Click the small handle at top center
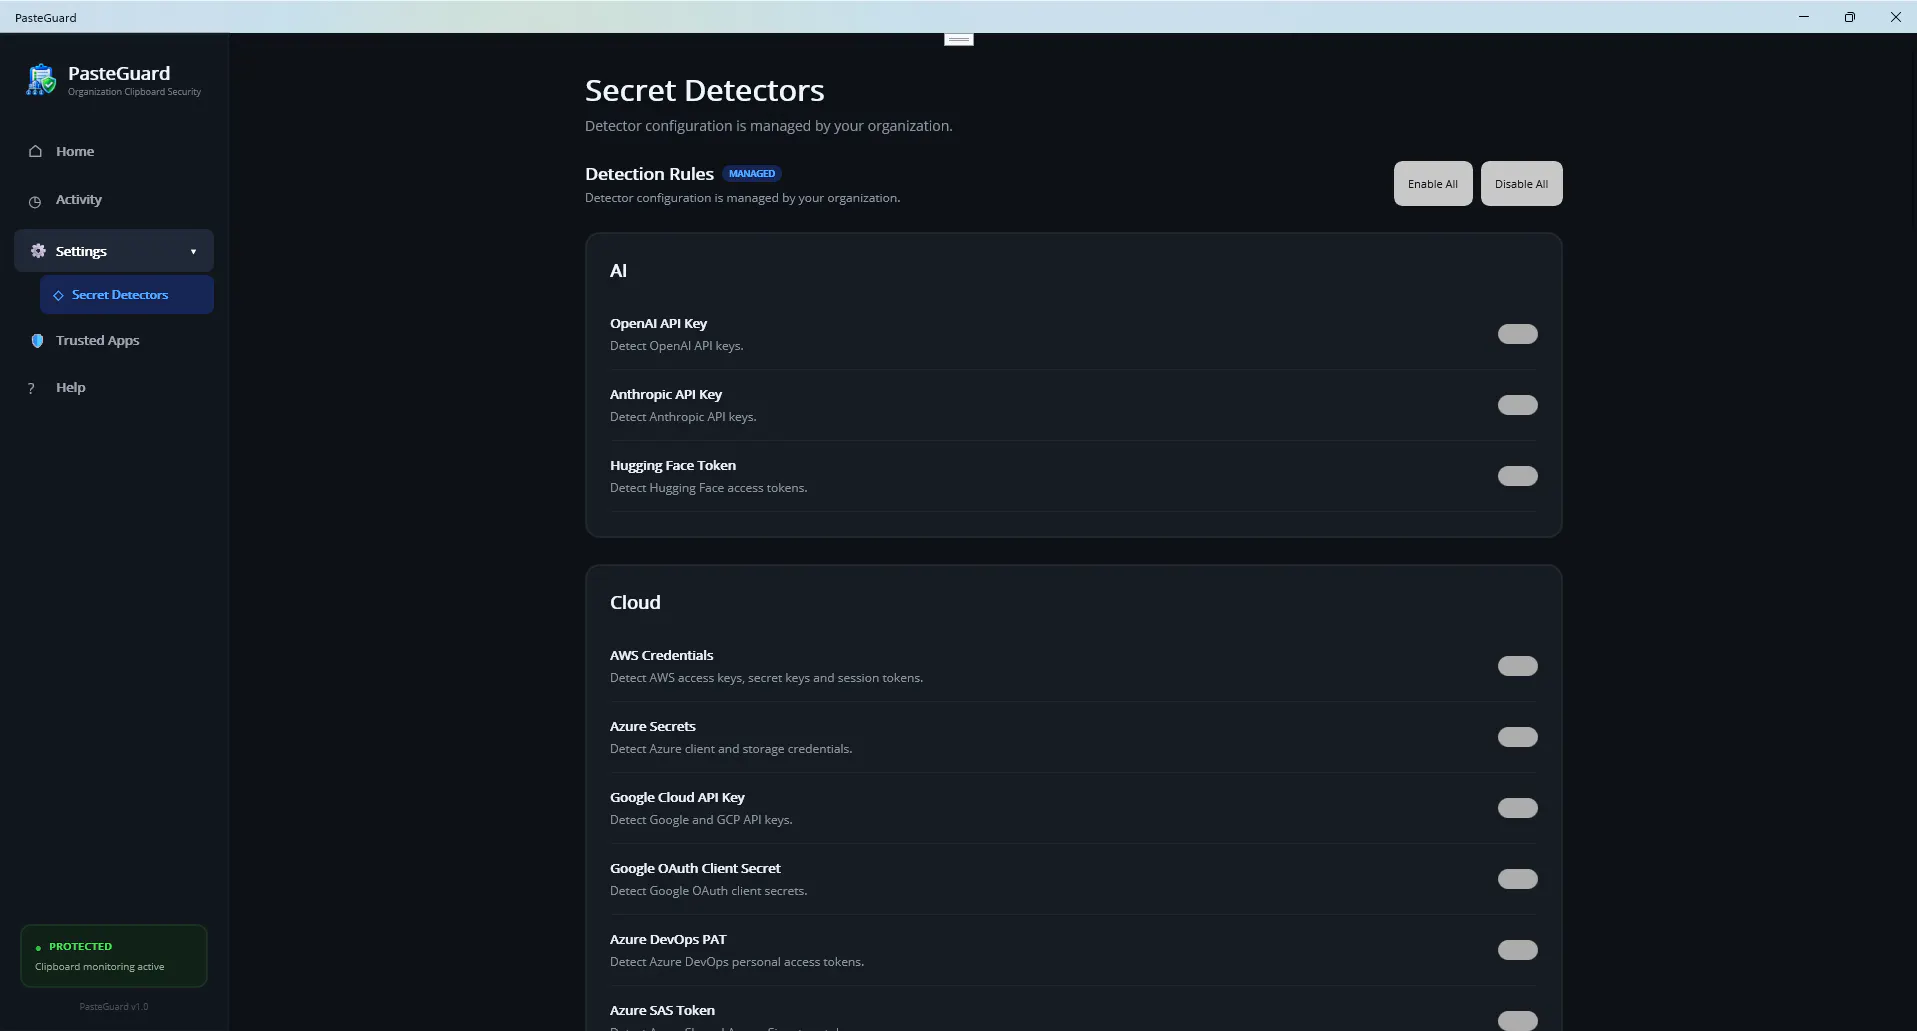The image size is (1917, 1031). (959, 39)
